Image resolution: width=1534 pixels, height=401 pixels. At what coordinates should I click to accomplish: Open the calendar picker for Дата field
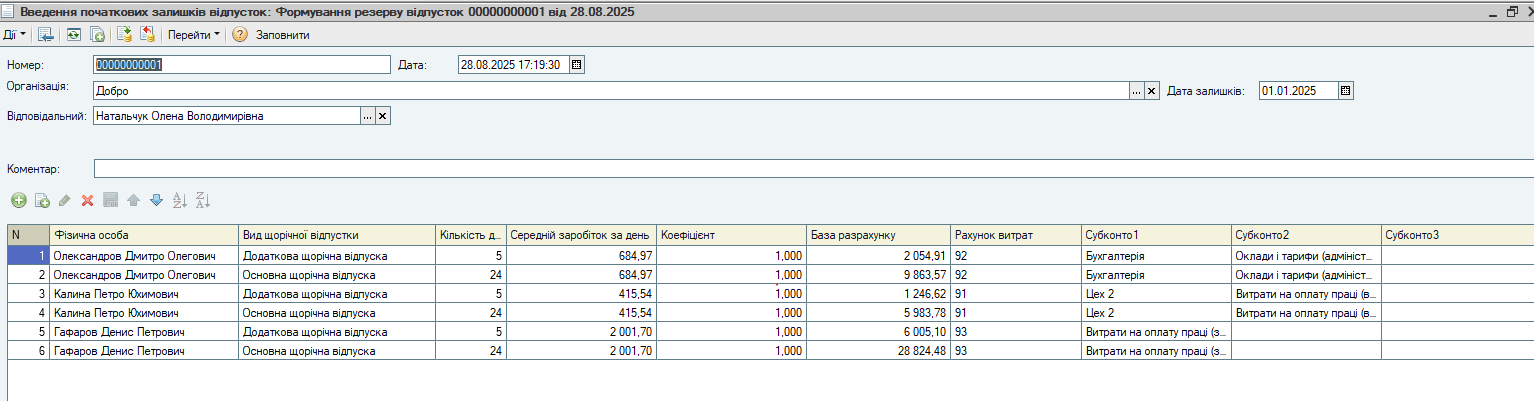(x=576, y=65)
